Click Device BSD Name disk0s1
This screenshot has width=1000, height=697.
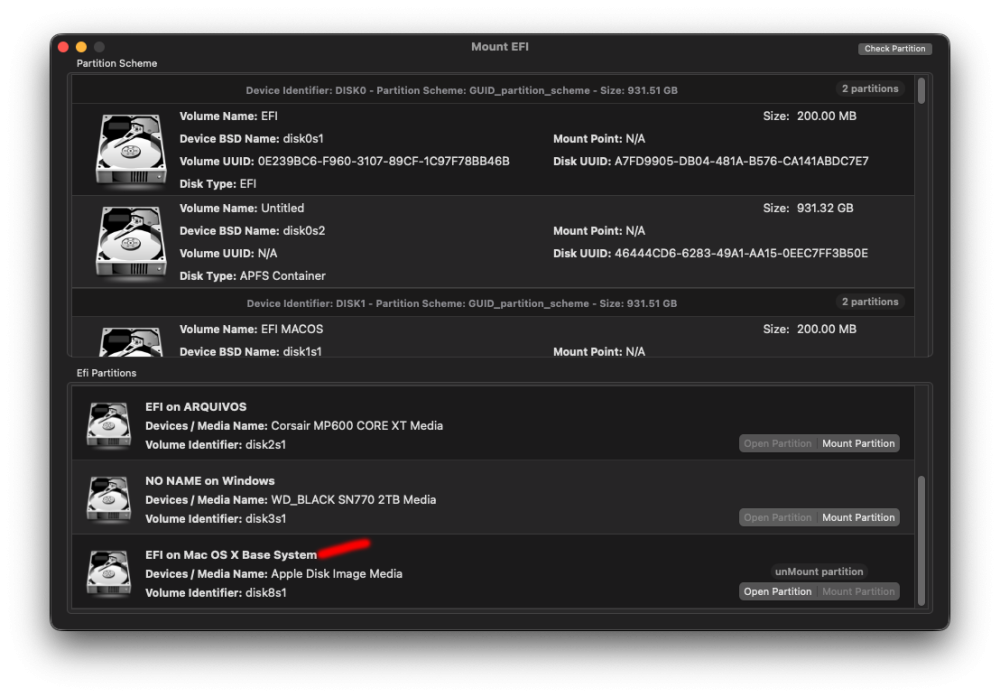tap(251, 138)
